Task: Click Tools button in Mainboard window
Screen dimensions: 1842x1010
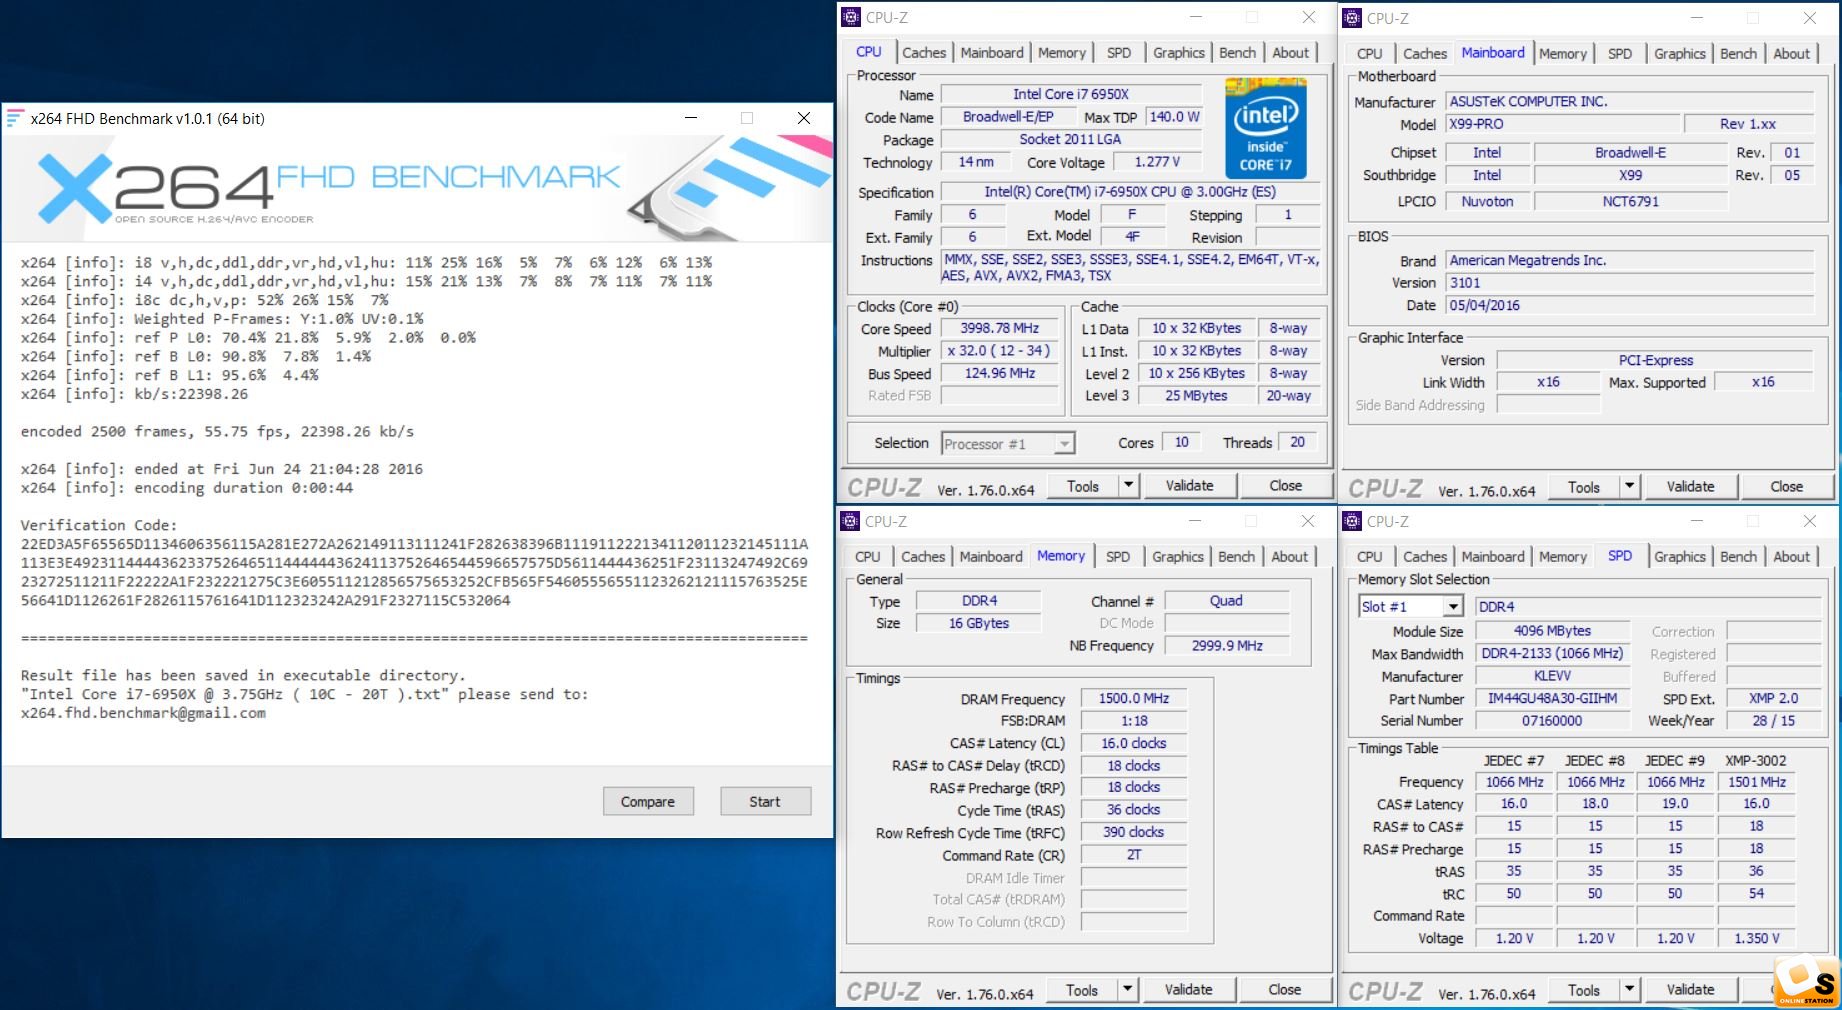Action: [x=1584, y=487]
